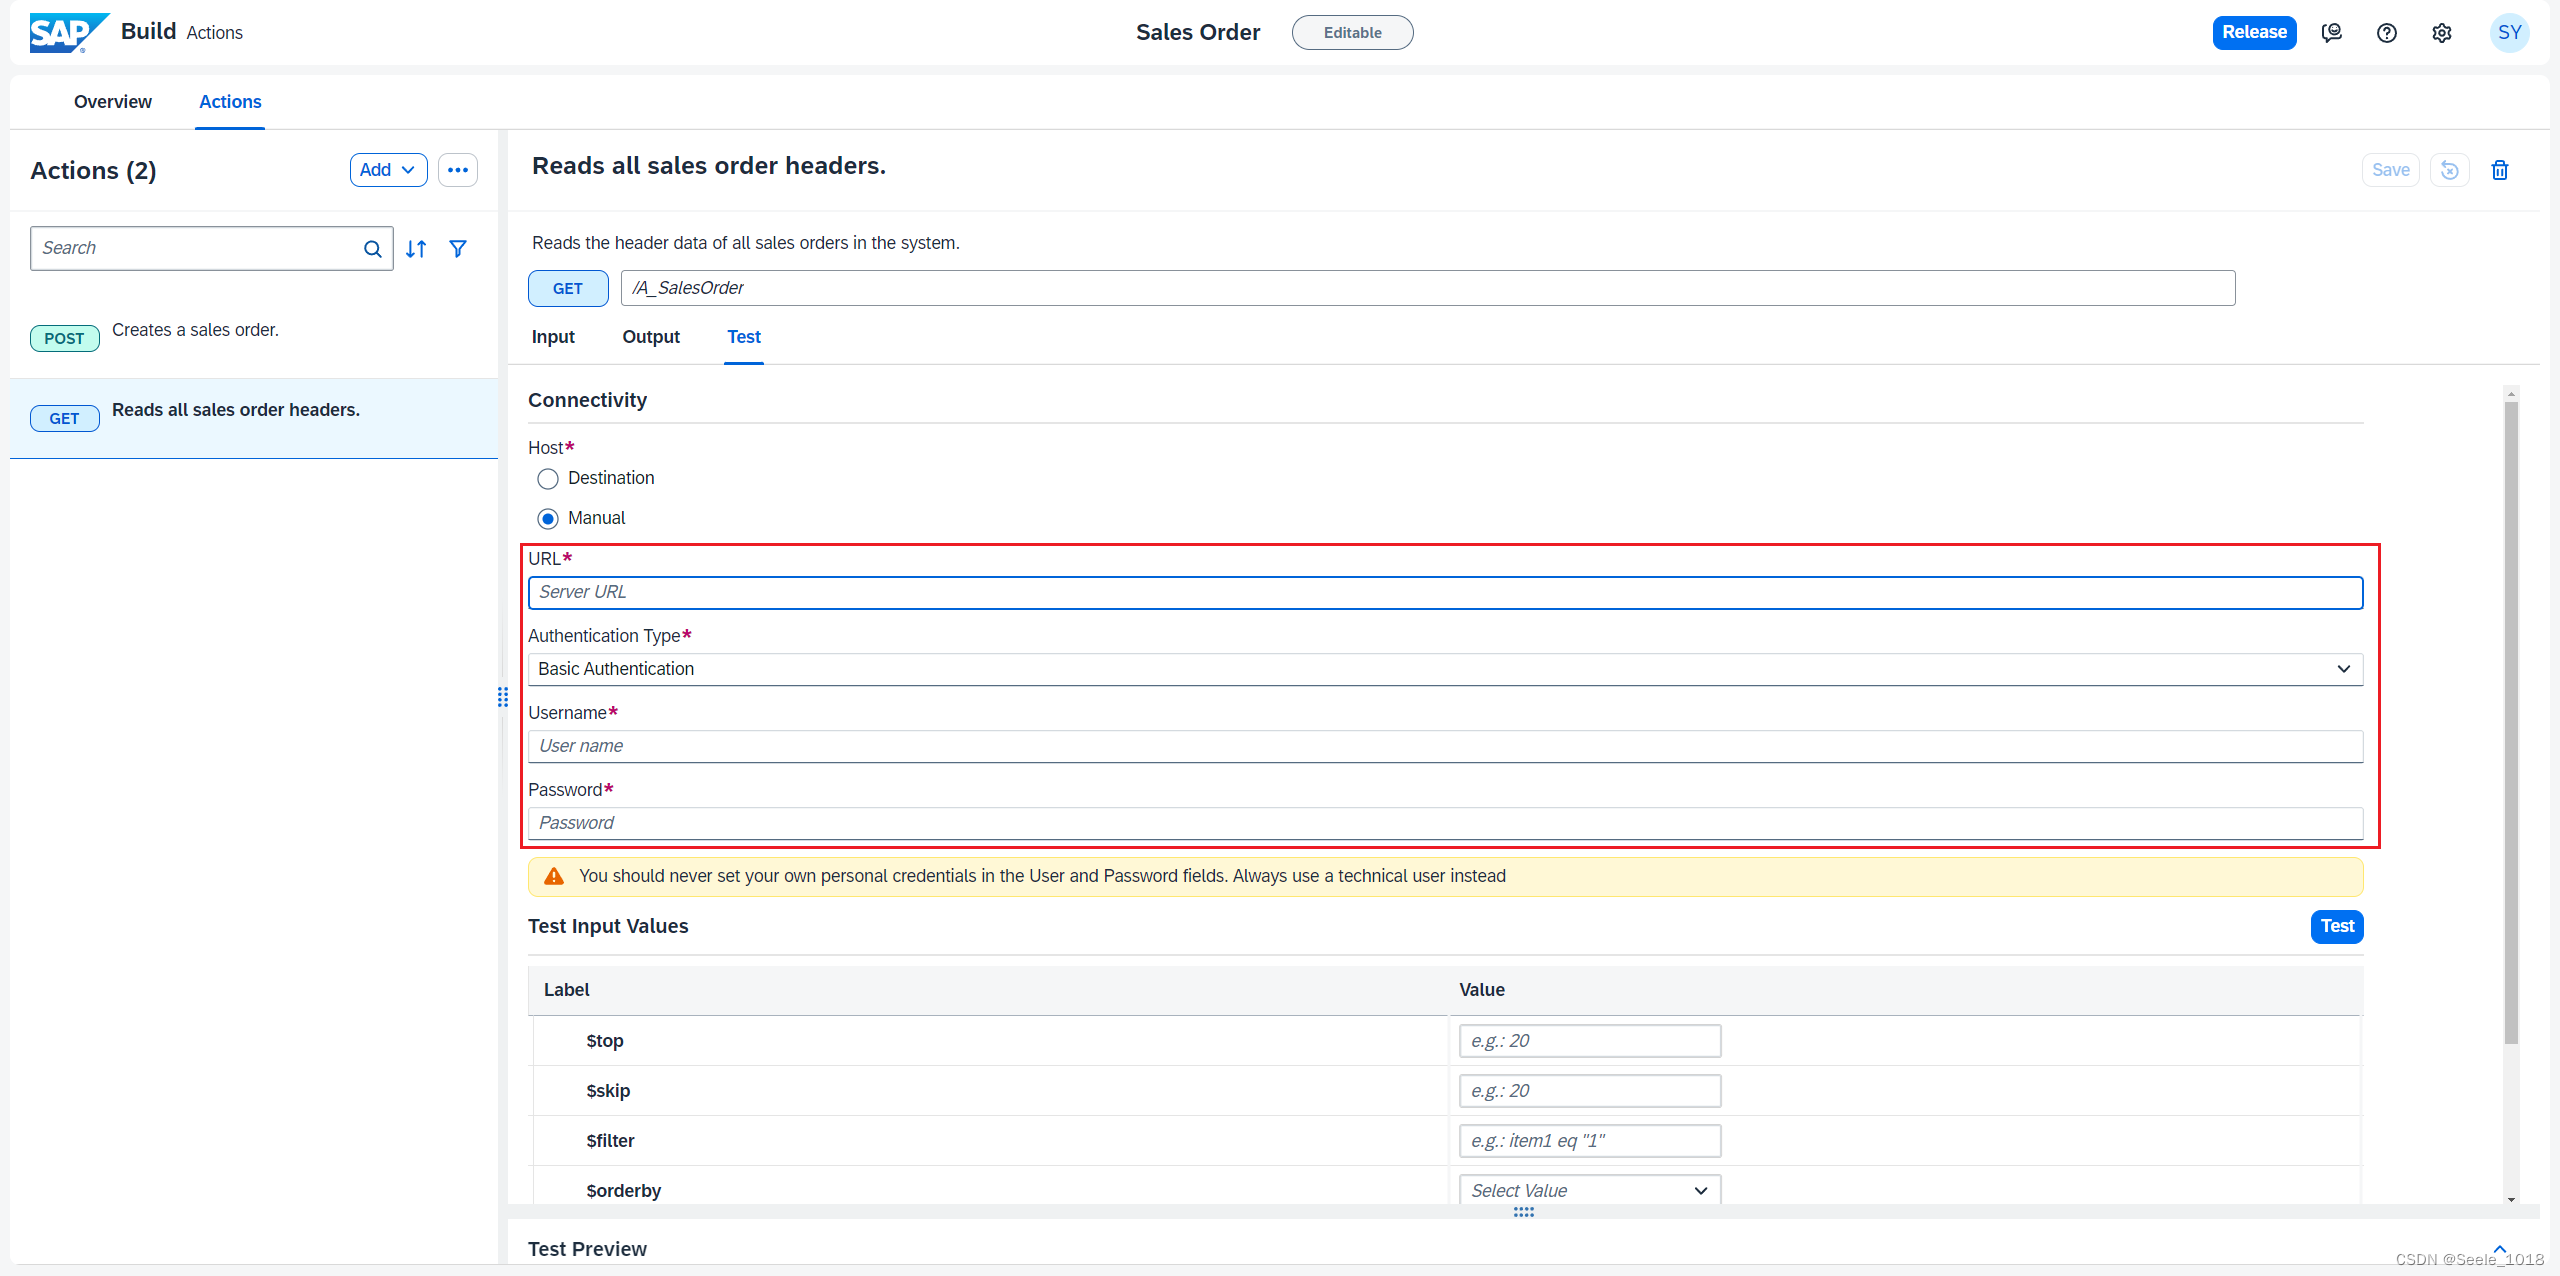Open the settings gear icon
Viewport: 2560px width, 1276px height.
point(2441,33)
